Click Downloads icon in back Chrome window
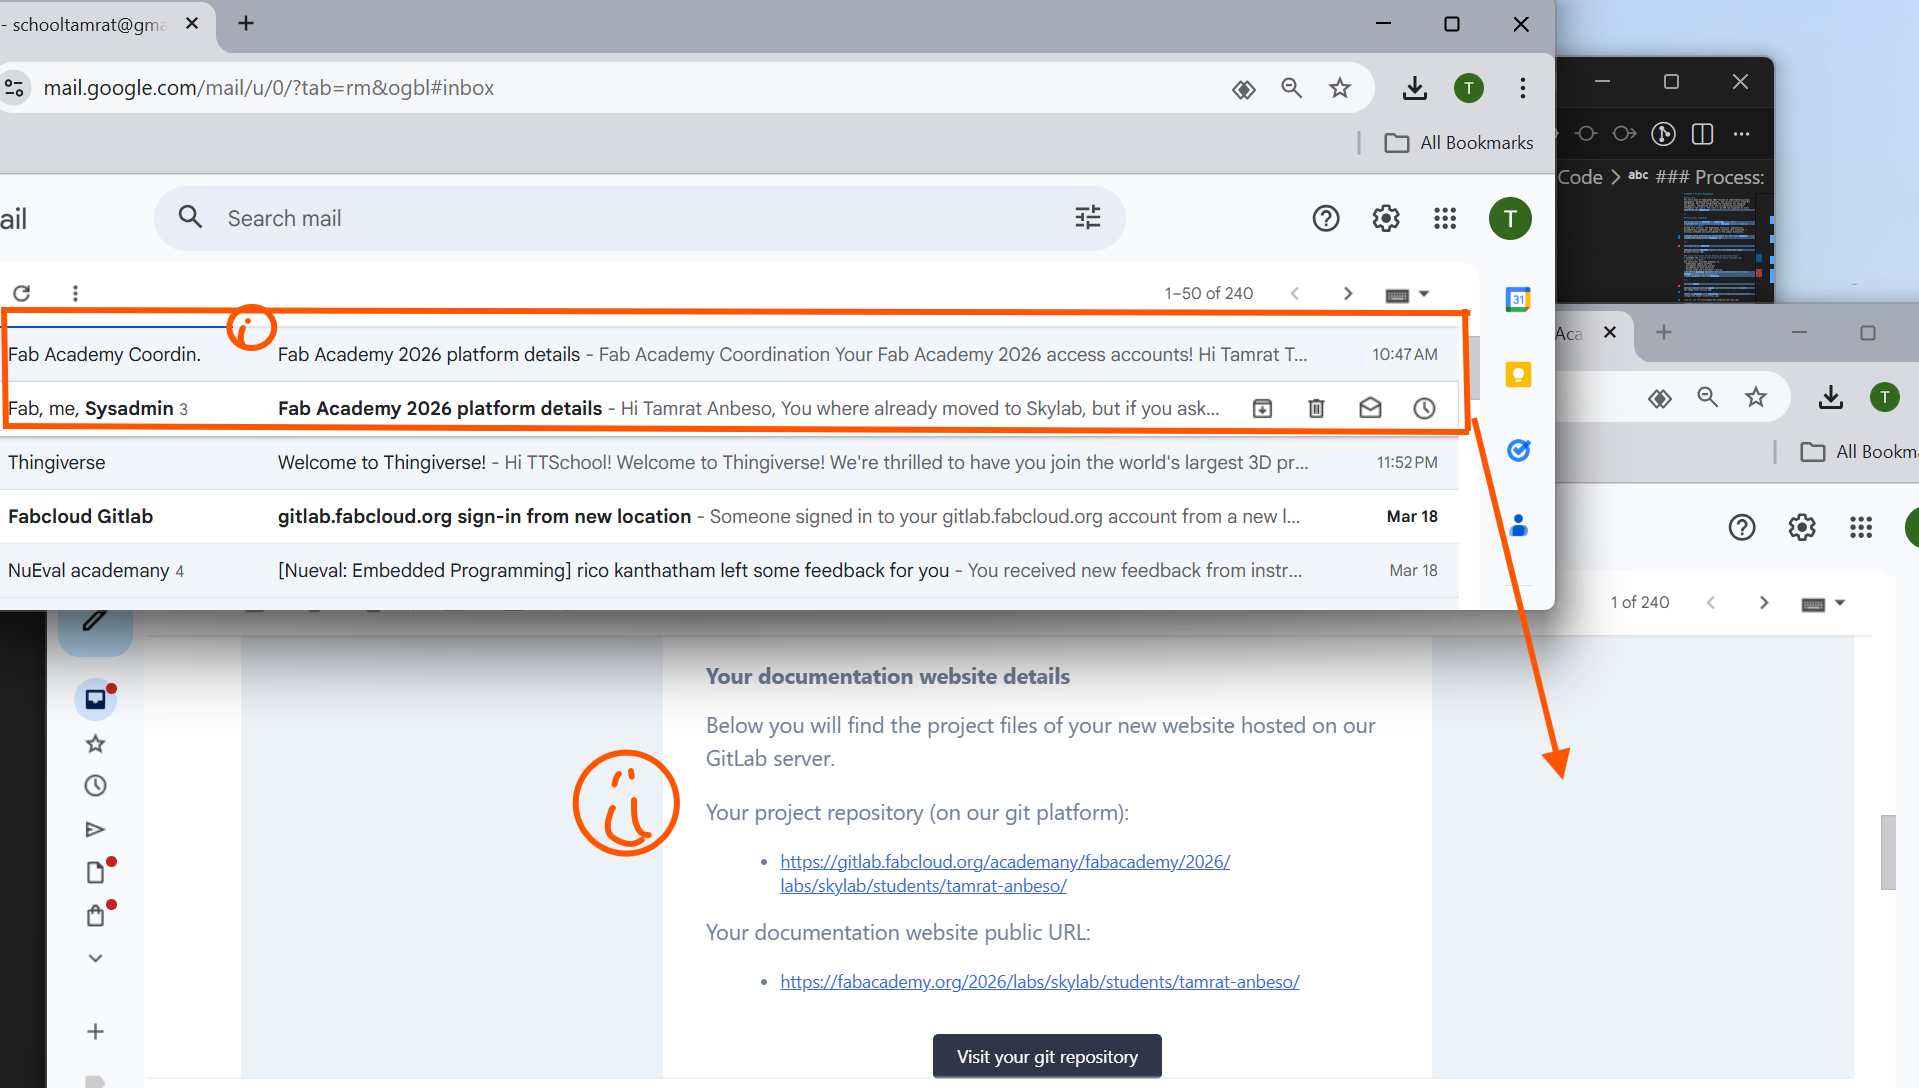Image resolution: width=1919 pixels, height=1088 pixels. [1830, 397]
